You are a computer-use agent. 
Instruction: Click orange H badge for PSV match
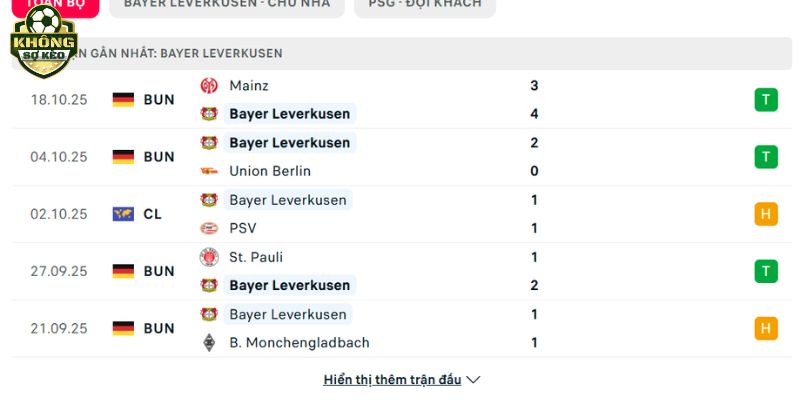pos(766,214)
